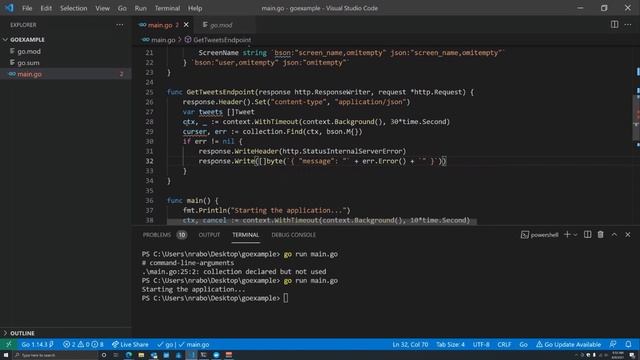Viewport: 640px width, 360px height.
Task: Maximize the panel with chevron up
Action: coord(614,235)
